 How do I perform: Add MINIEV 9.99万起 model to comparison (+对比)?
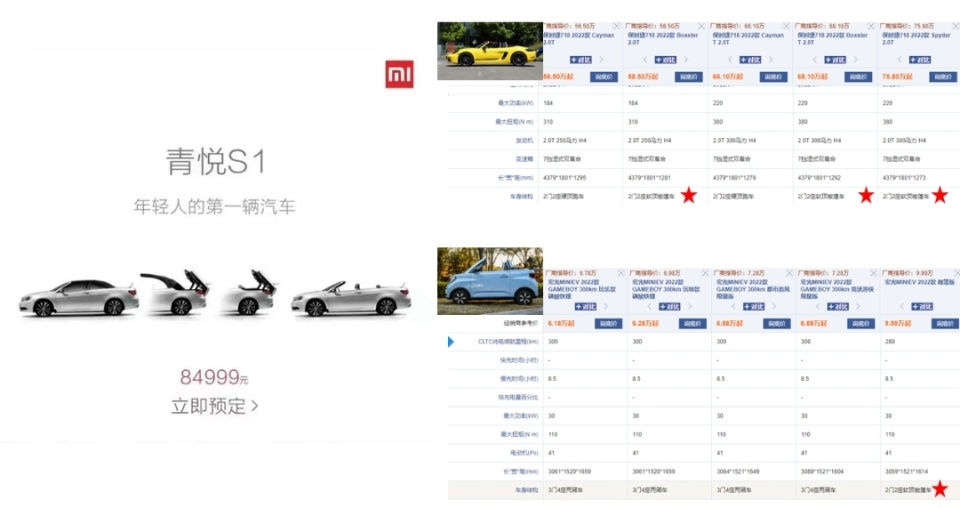[922, 306]
